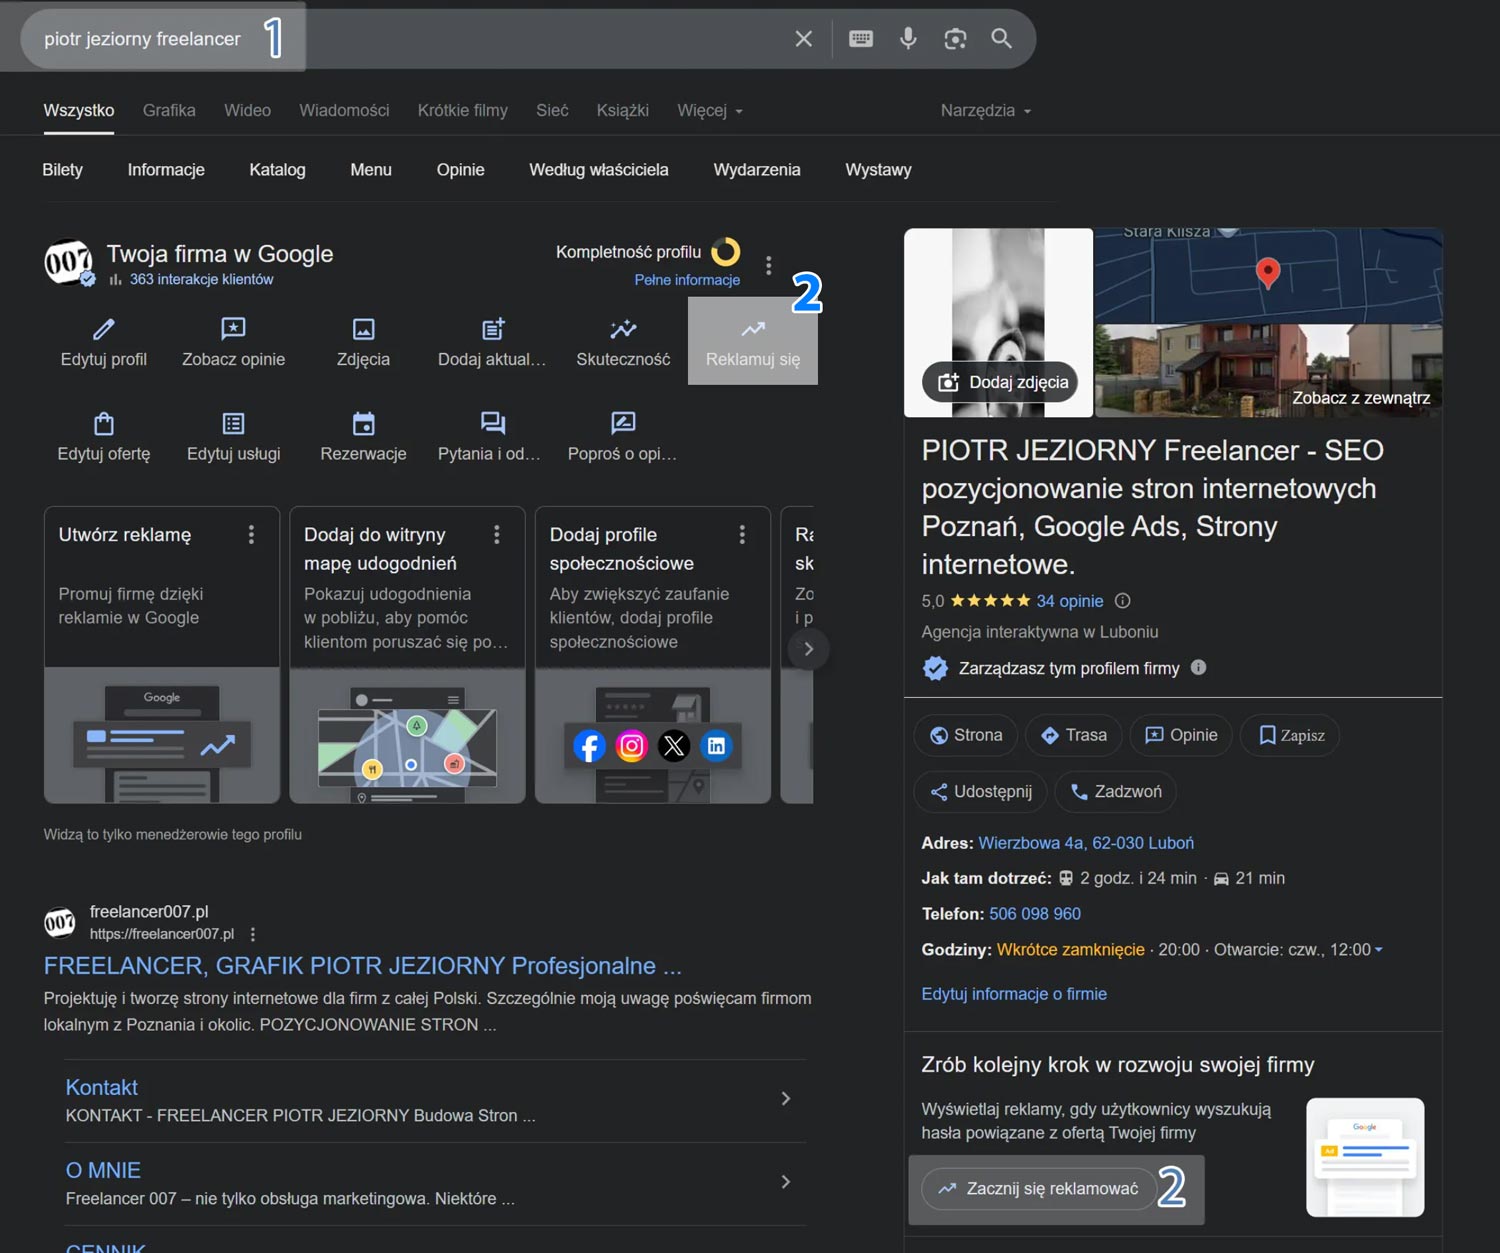
Task: Expand opening hours details arrow
Action: point(1379,950)
